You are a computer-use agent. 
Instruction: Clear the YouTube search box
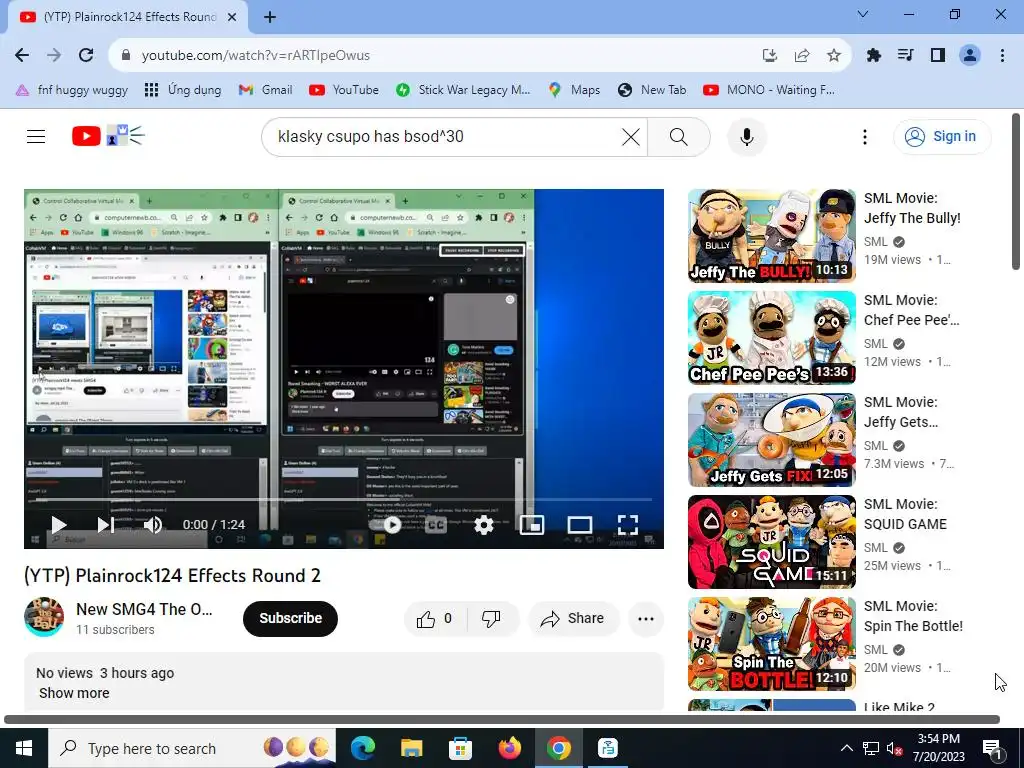click(630, 136)
